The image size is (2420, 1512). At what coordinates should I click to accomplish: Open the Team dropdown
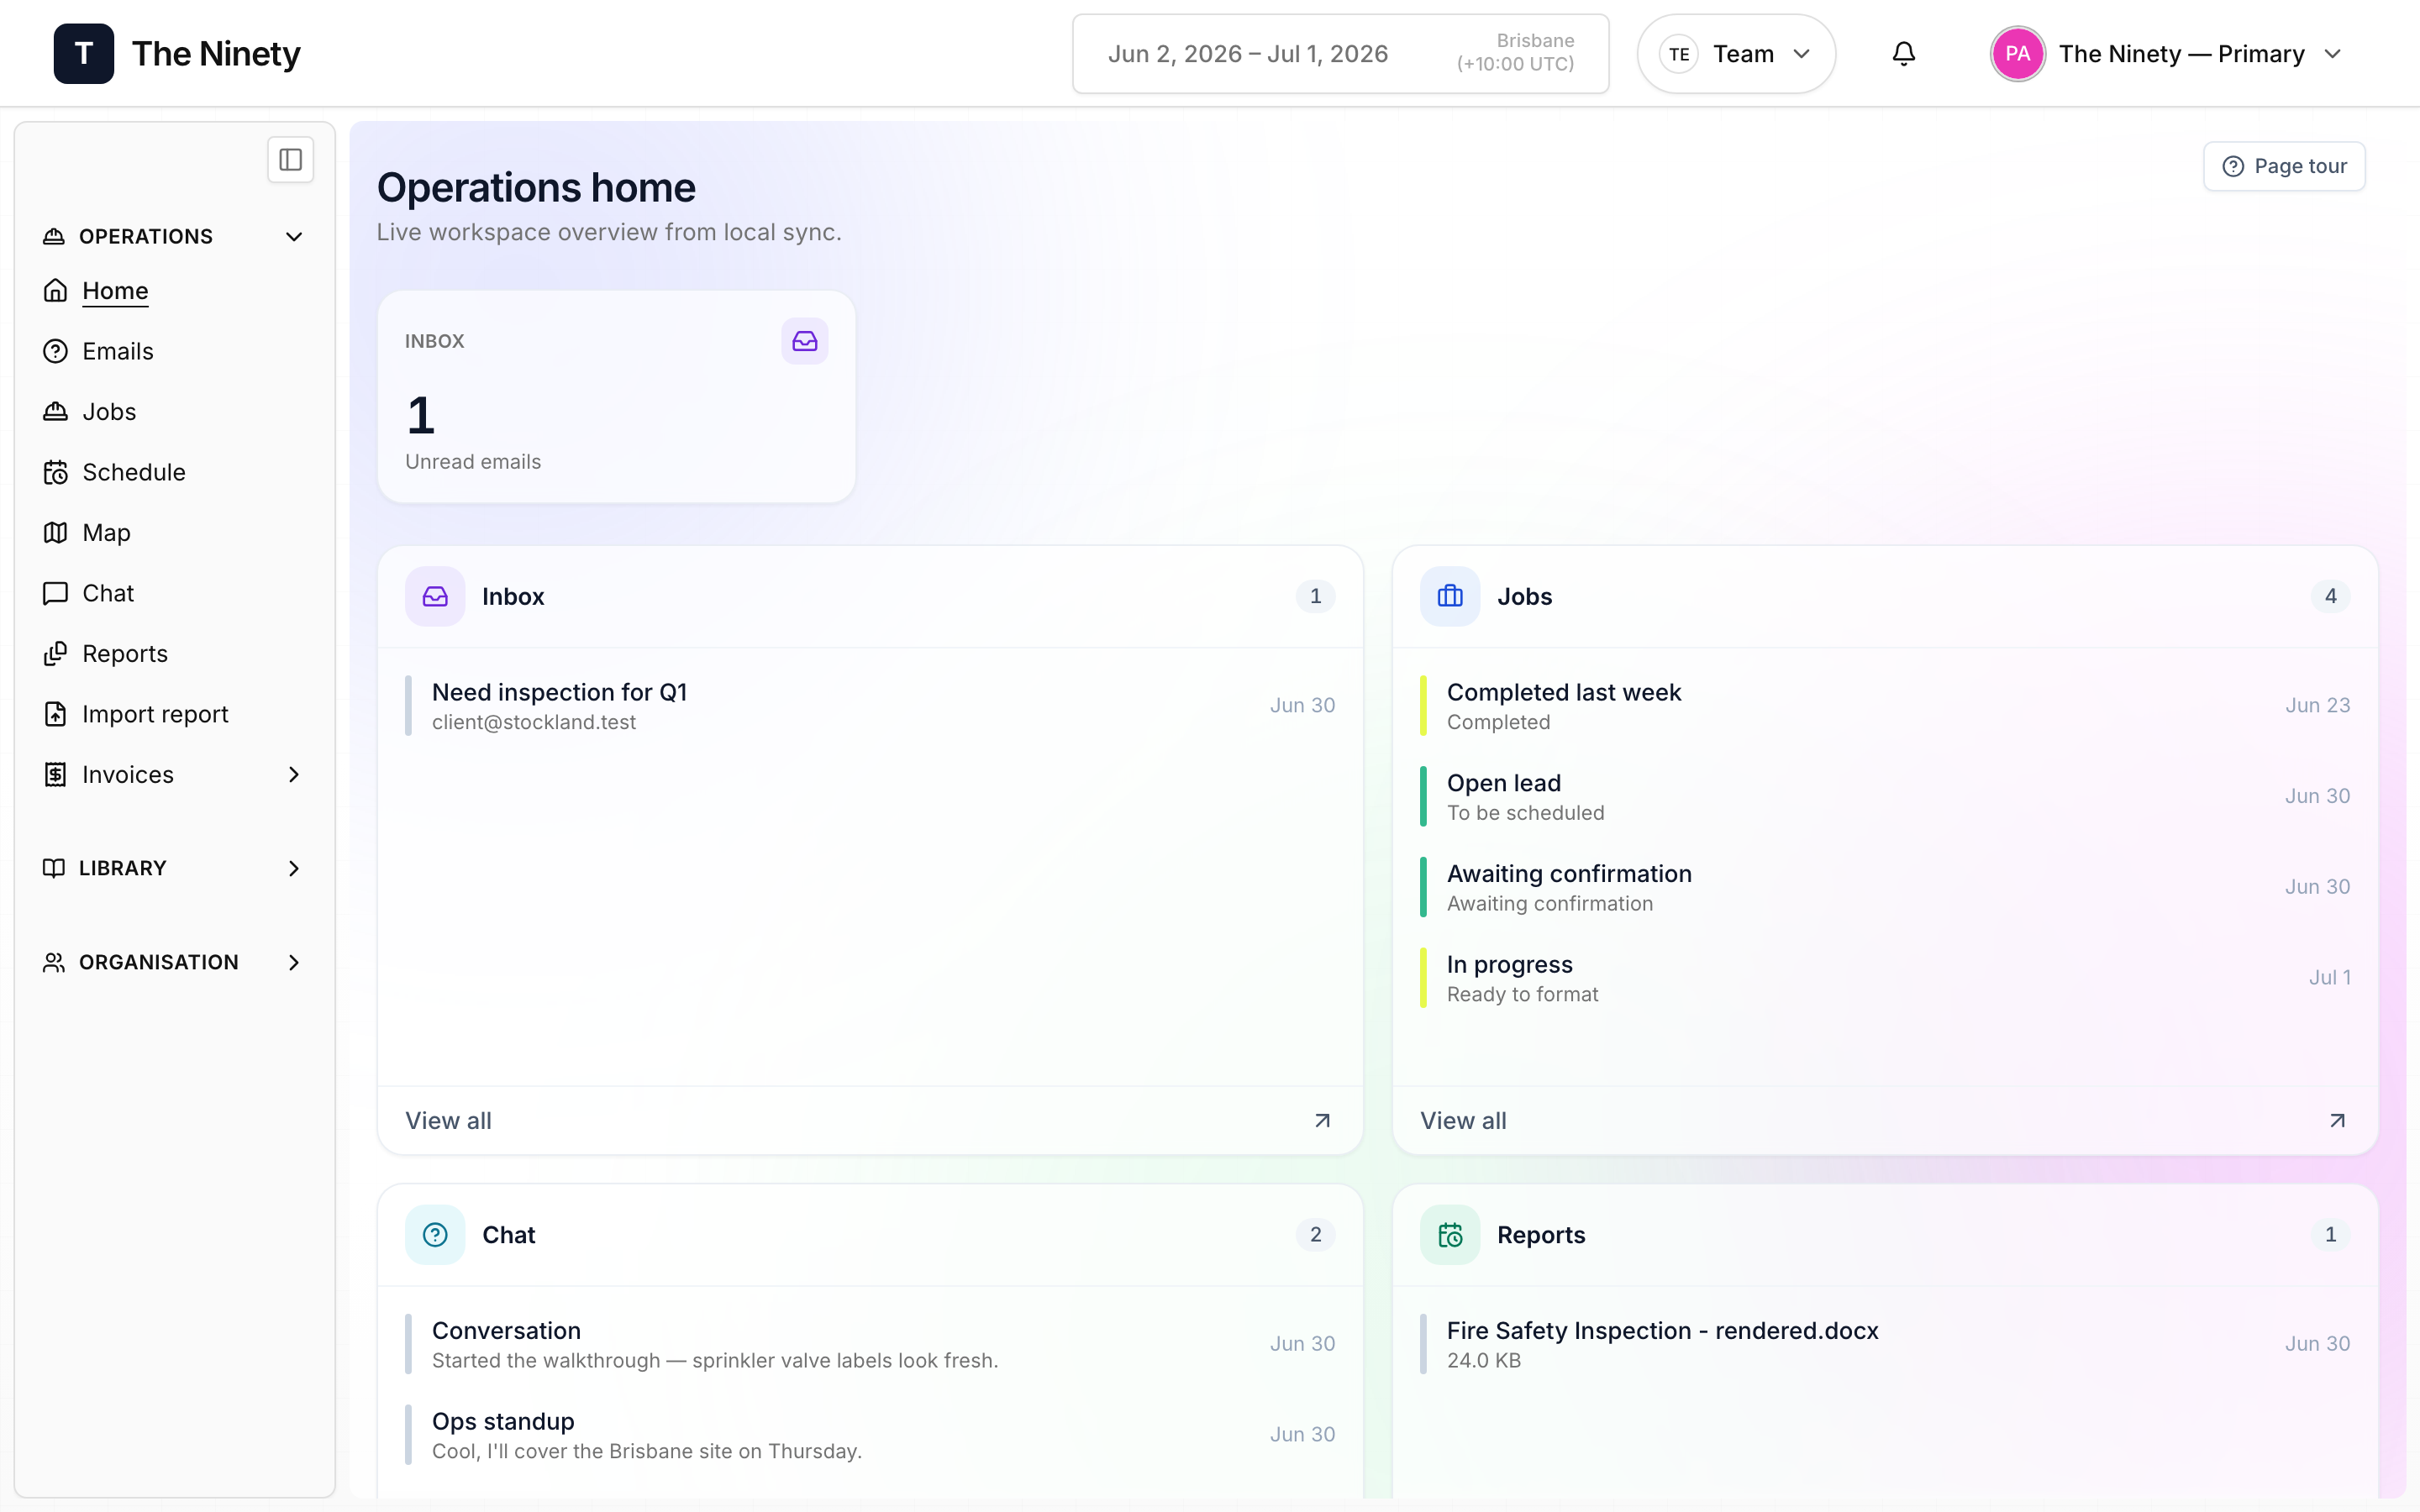pyautogui.click(x=1736, y=54)
